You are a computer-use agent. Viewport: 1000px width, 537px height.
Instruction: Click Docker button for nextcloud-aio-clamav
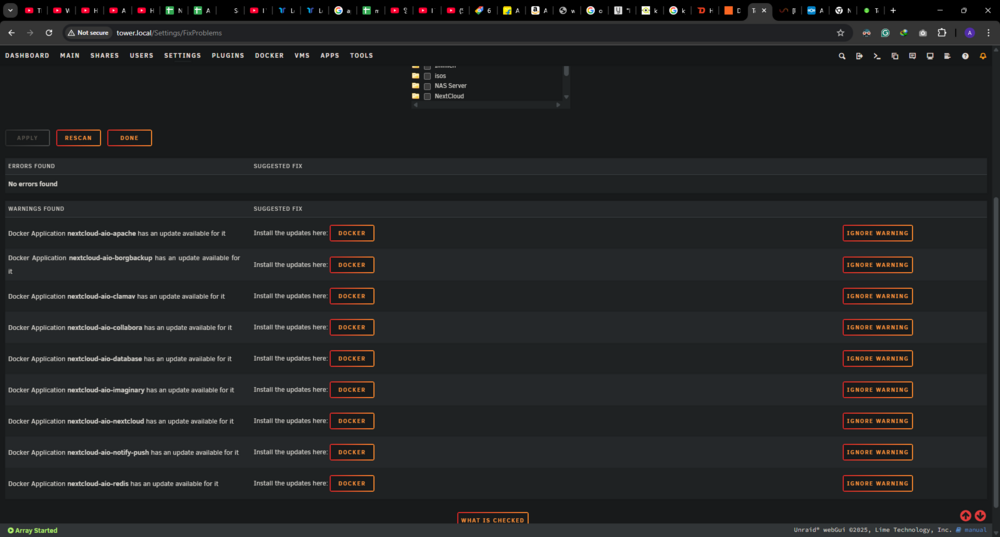[x=352, y=296]
